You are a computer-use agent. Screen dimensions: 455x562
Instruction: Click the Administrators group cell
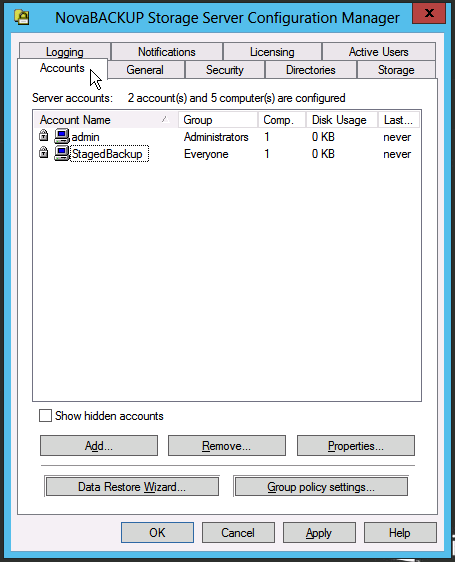pos(216,137)
